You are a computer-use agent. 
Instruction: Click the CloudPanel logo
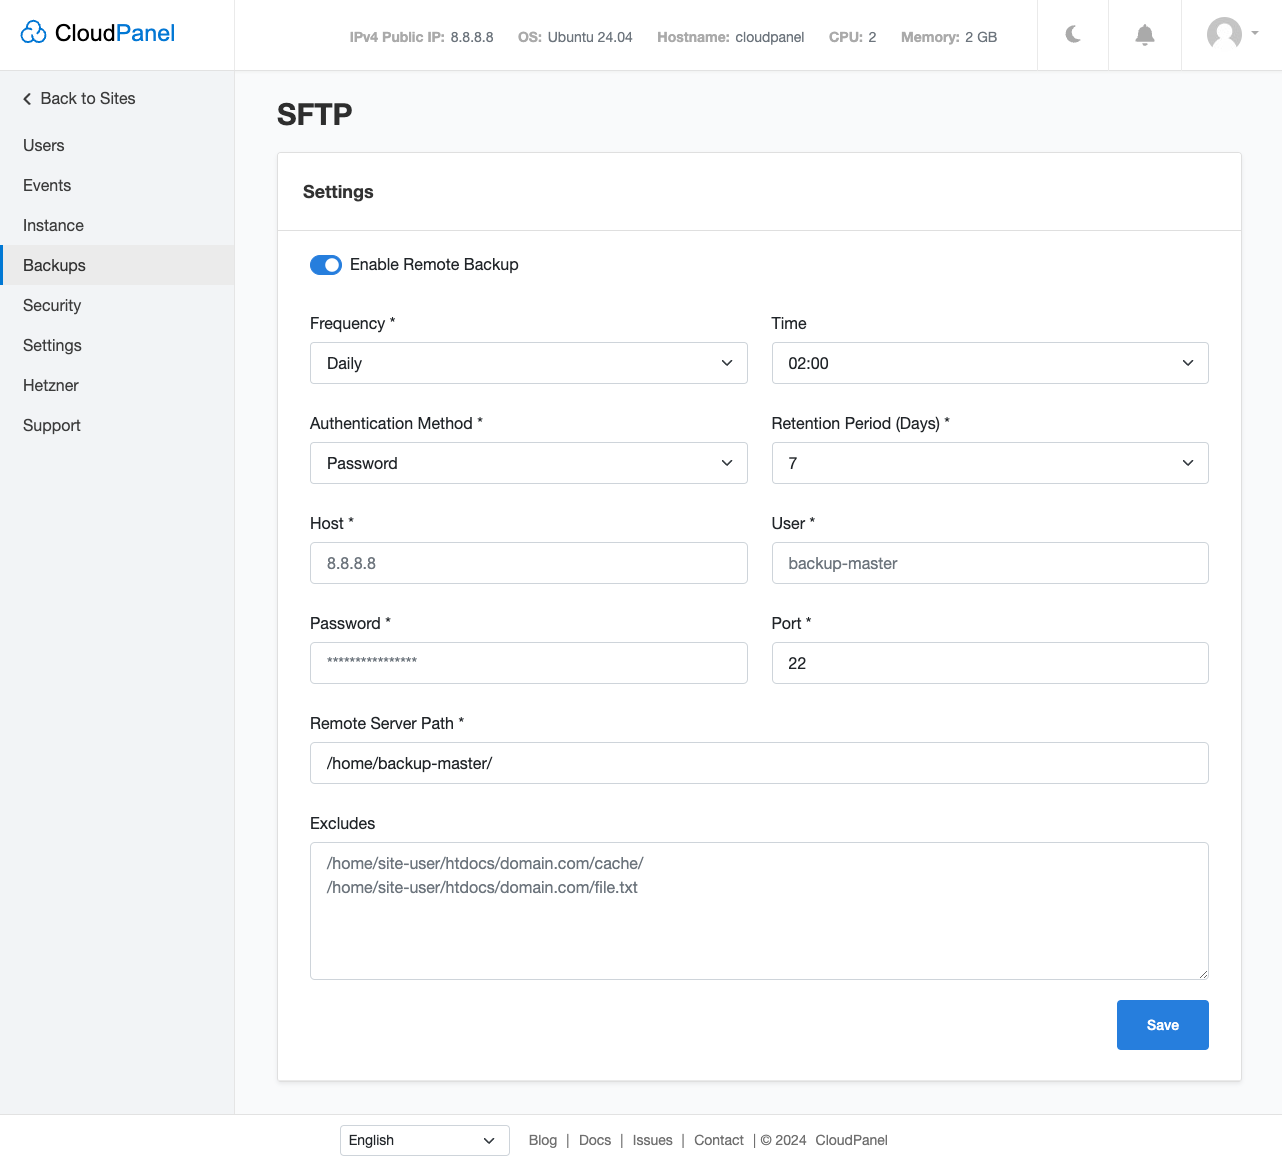pos(98,33)
